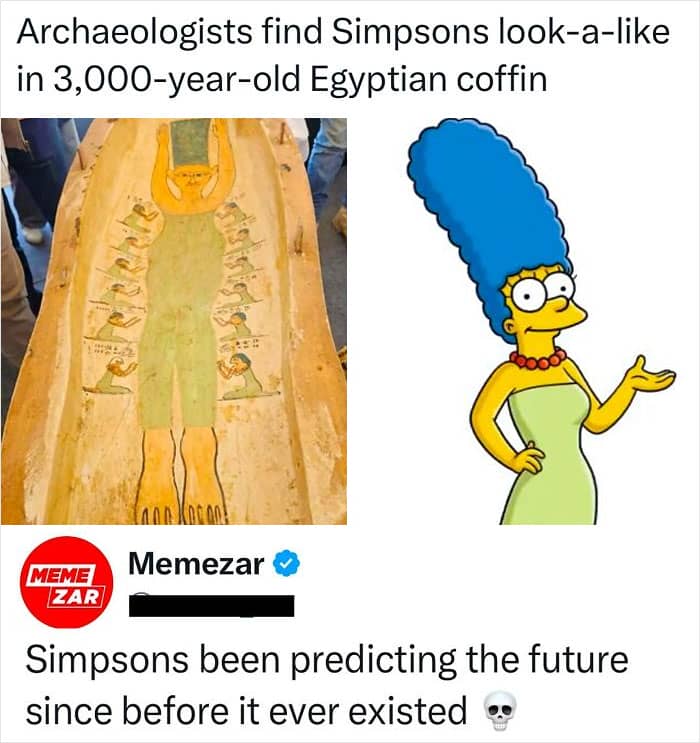Screen dimensions: 700x743
Task: Click the skull emoji in the tweet
Action: 500,712
